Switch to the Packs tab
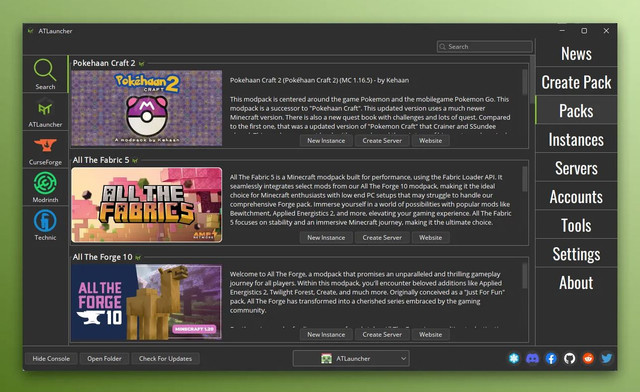The height and width of the screenshot is (392, 640). point(576,111)
